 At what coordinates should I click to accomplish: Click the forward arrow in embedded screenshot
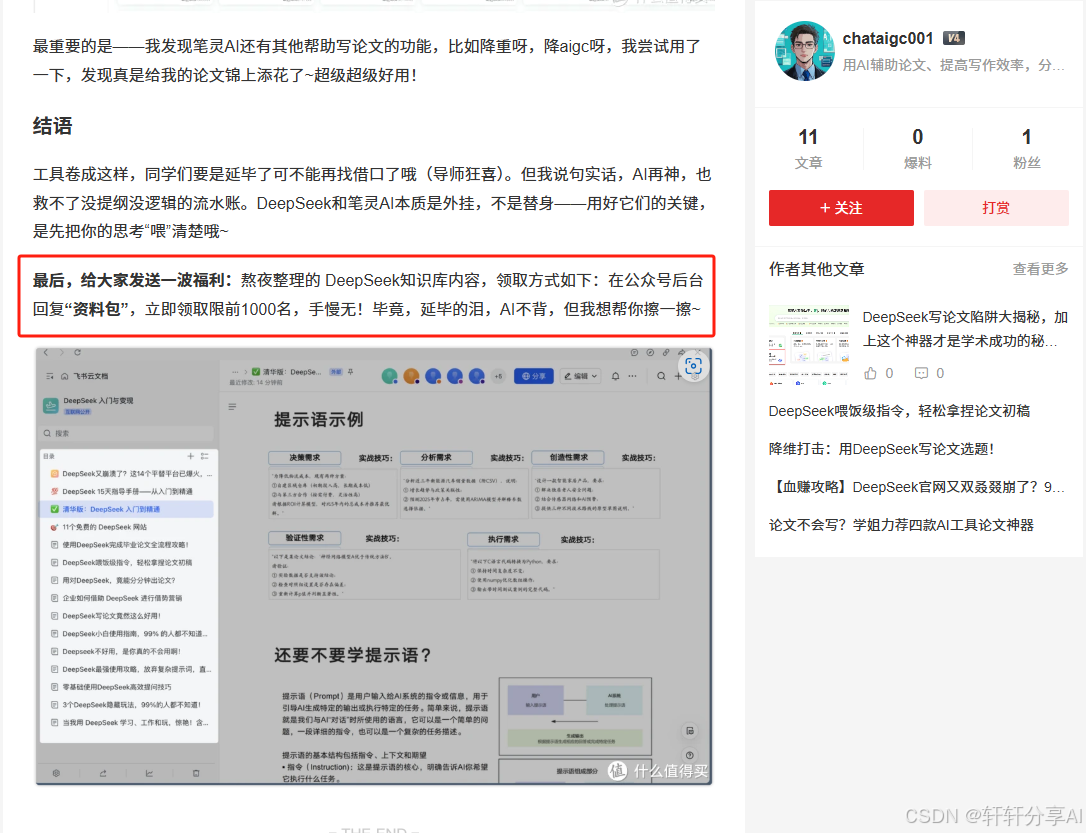point(62,352)
